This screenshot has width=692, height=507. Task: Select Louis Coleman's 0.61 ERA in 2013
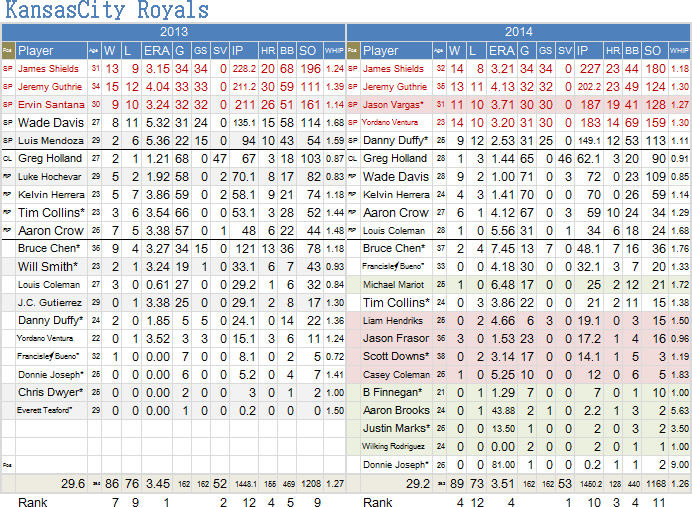[158, 285]
